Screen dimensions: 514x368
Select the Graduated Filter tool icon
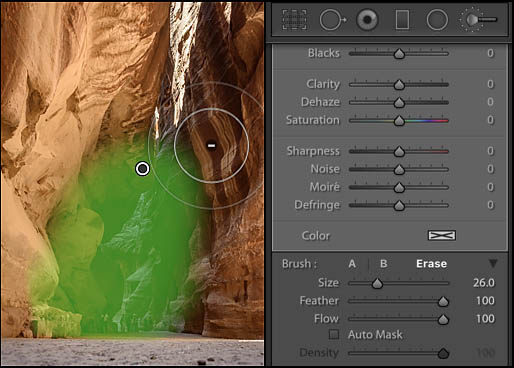tap(402, 20)
